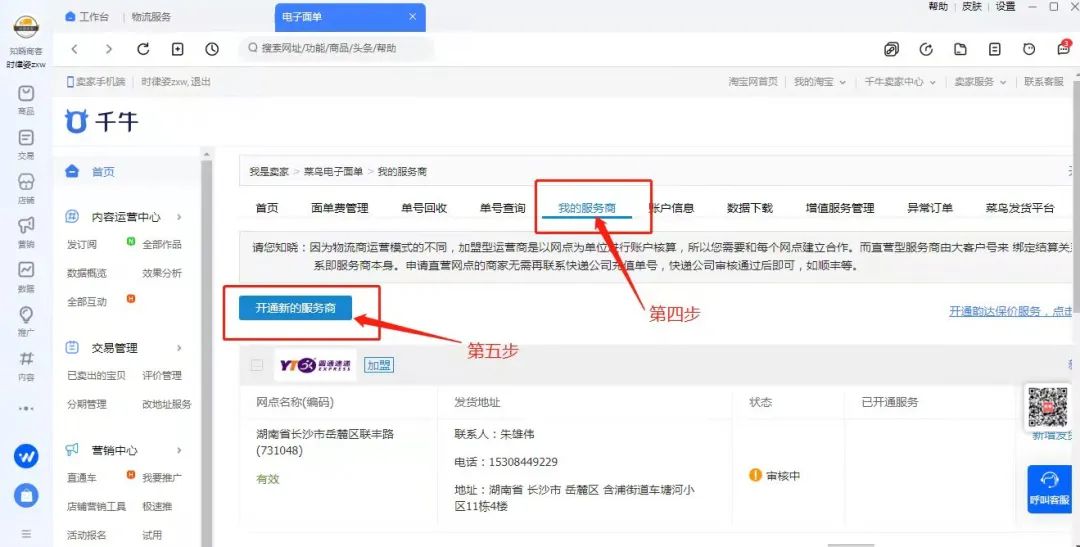This screenshot has height=547, width=1080.
Task: Switch to the 我的服务商 tab
Action: point(587,208)
